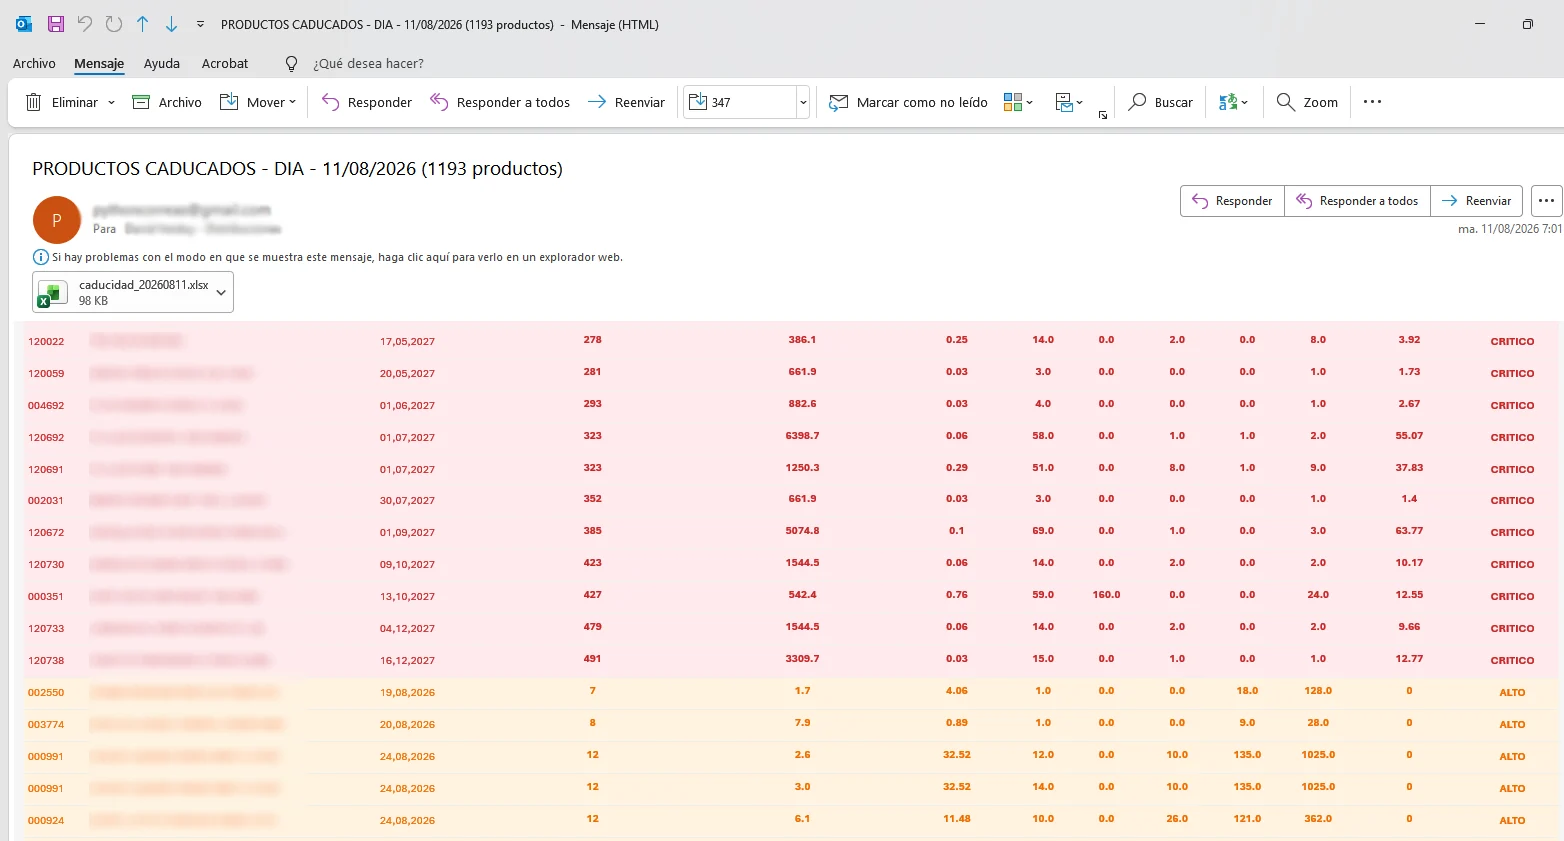The height and width of the screenshot is (841, 1564).
Task: Click product code 120022
Action: pos(46,342)
